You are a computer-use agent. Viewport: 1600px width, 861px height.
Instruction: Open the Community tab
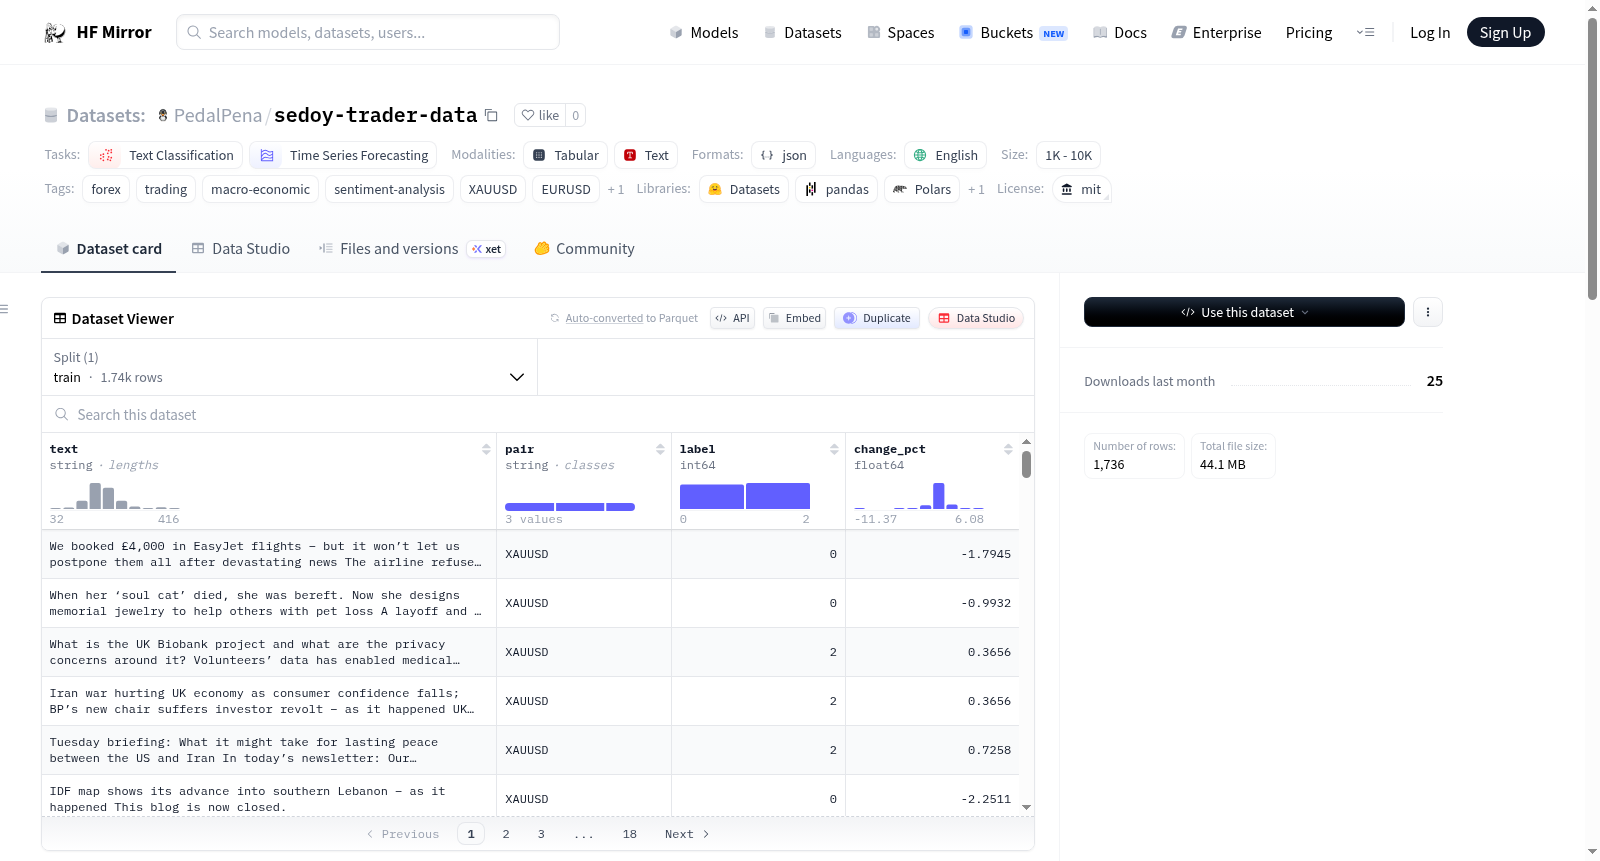point(584,249)
